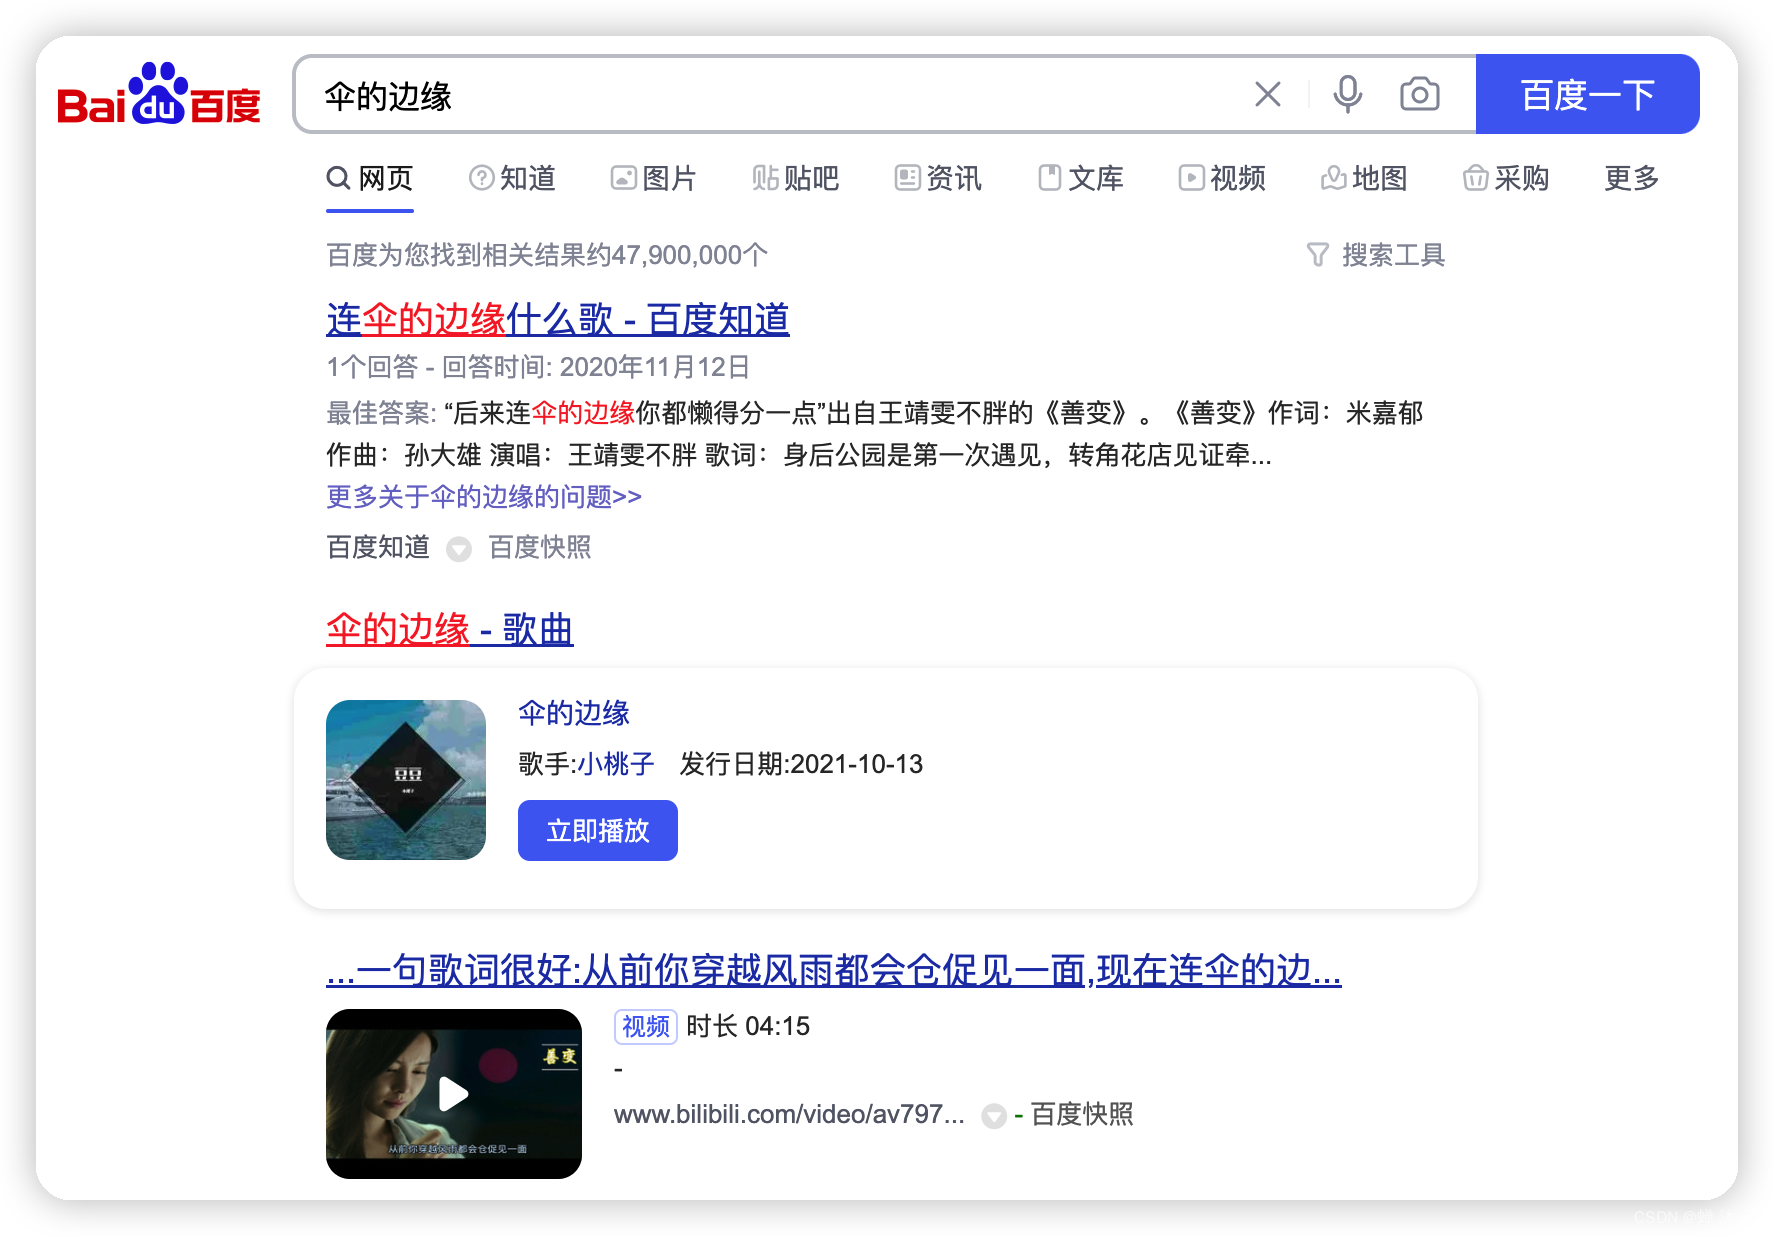Open 搜索工具 filter options
This screenshot has width=1774, height=1236.
tap(1376, 255)
